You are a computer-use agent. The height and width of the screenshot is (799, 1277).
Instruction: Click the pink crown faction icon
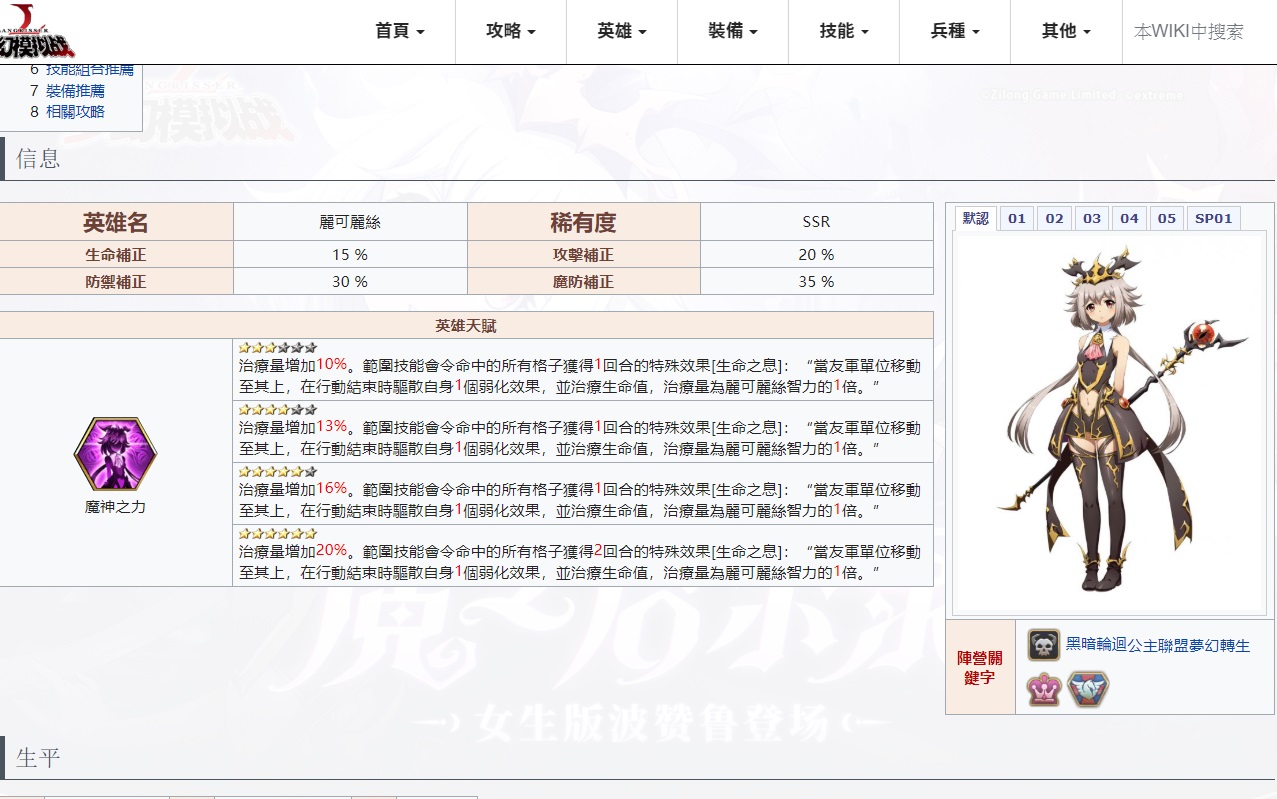[1045, 689]
